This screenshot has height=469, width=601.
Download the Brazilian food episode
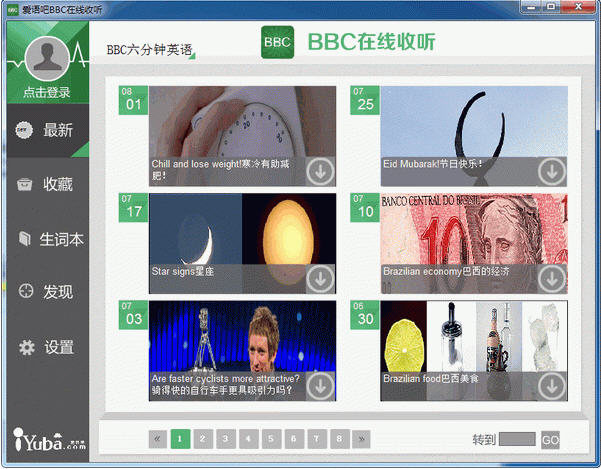tap(552, 386)
